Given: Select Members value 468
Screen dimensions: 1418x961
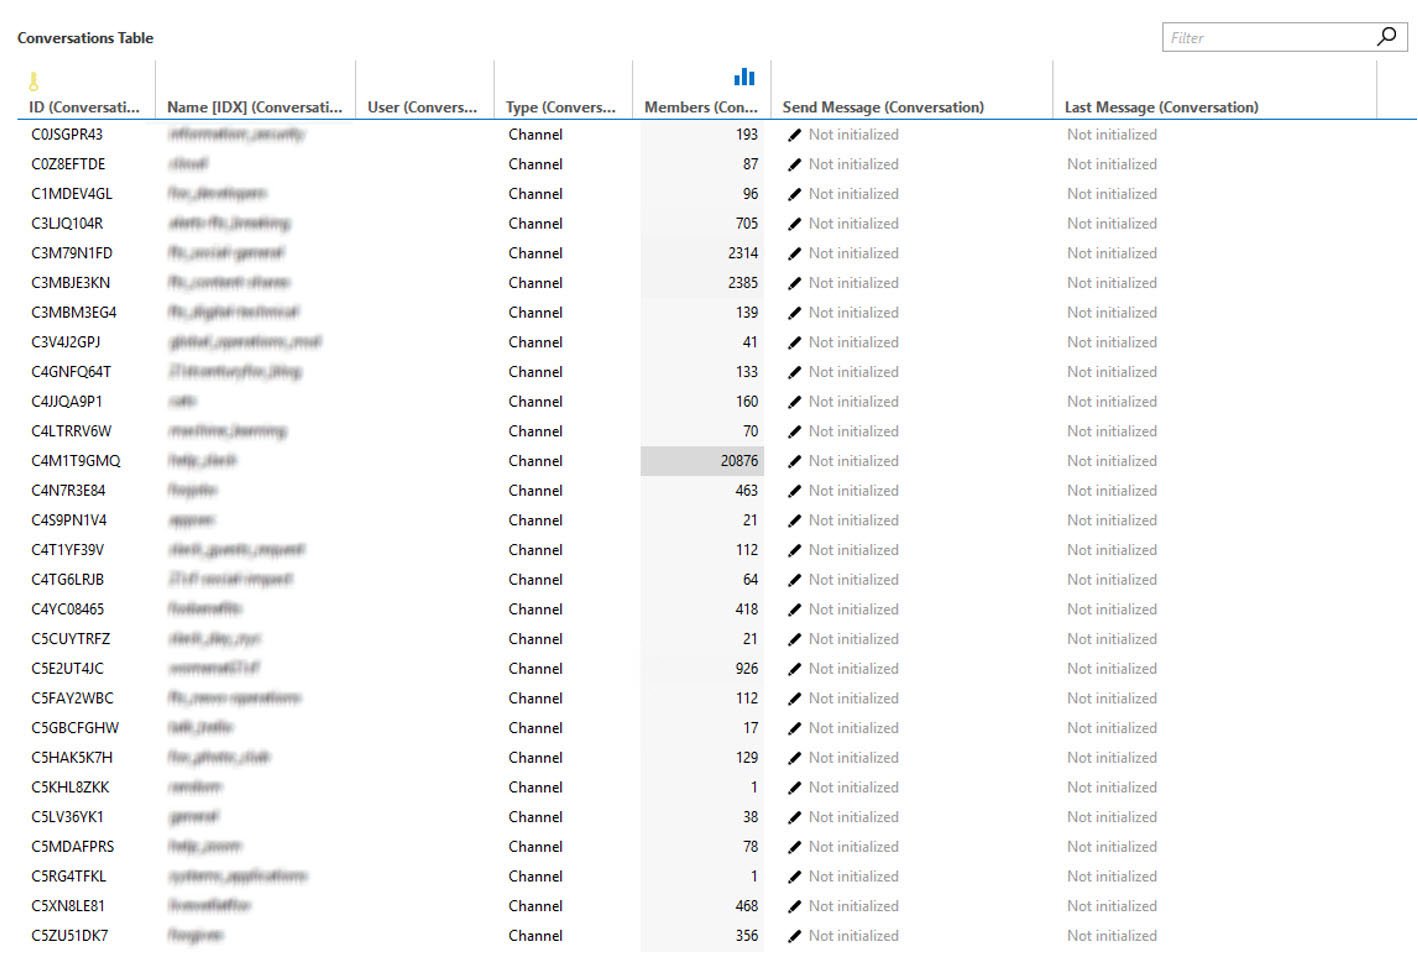Looking at the screenshot, I should click(x=747, y=906).
